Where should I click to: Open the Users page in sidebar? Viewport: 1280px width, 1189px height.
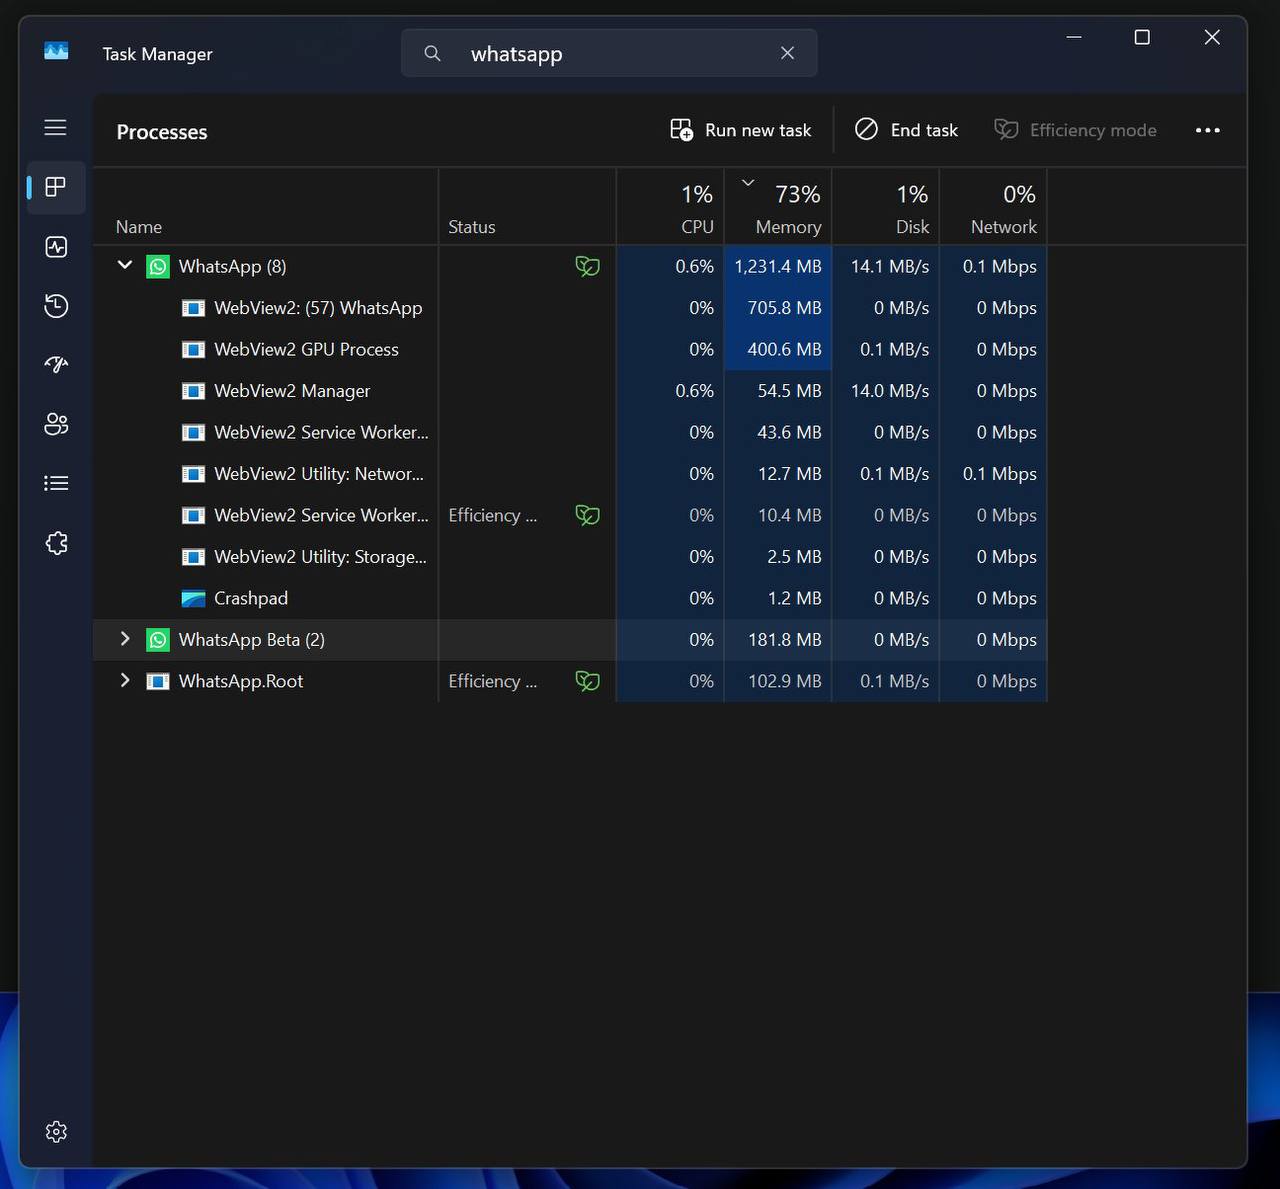coord(56,424)
